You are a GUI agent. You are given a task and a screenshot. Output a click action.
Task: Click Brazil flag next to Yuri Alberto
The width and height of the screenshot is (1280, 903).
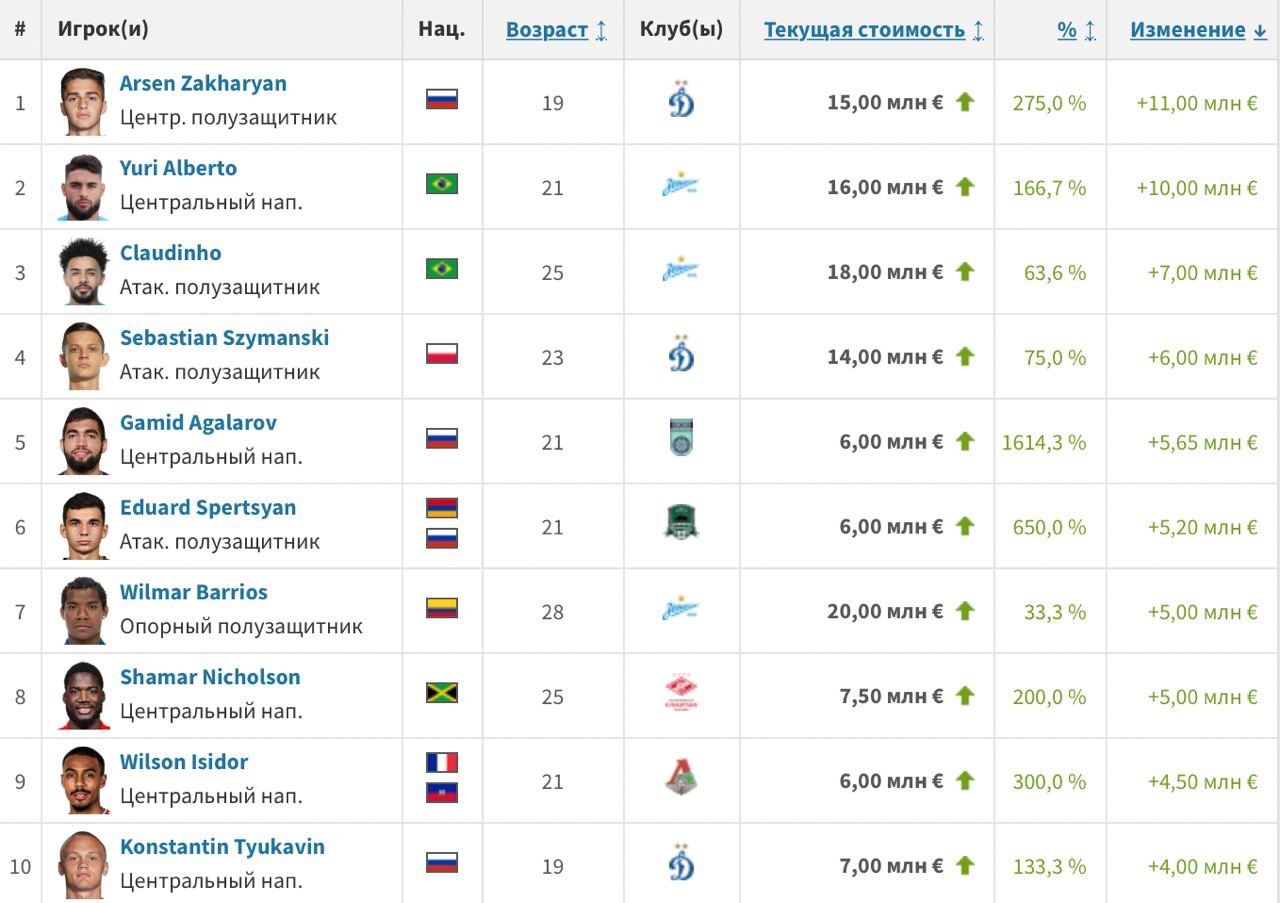click(x=442, y=184)
